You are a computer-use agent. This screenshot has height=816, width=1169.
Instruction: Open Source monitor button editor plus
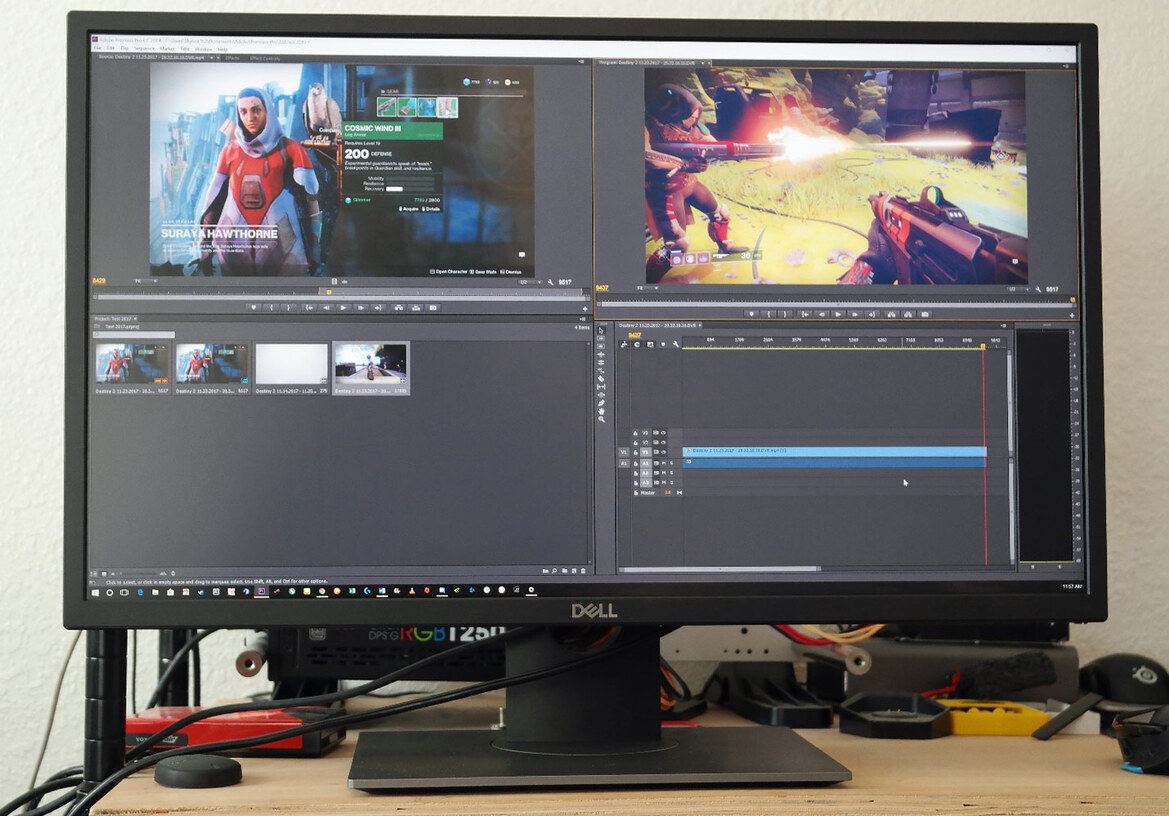585,309
